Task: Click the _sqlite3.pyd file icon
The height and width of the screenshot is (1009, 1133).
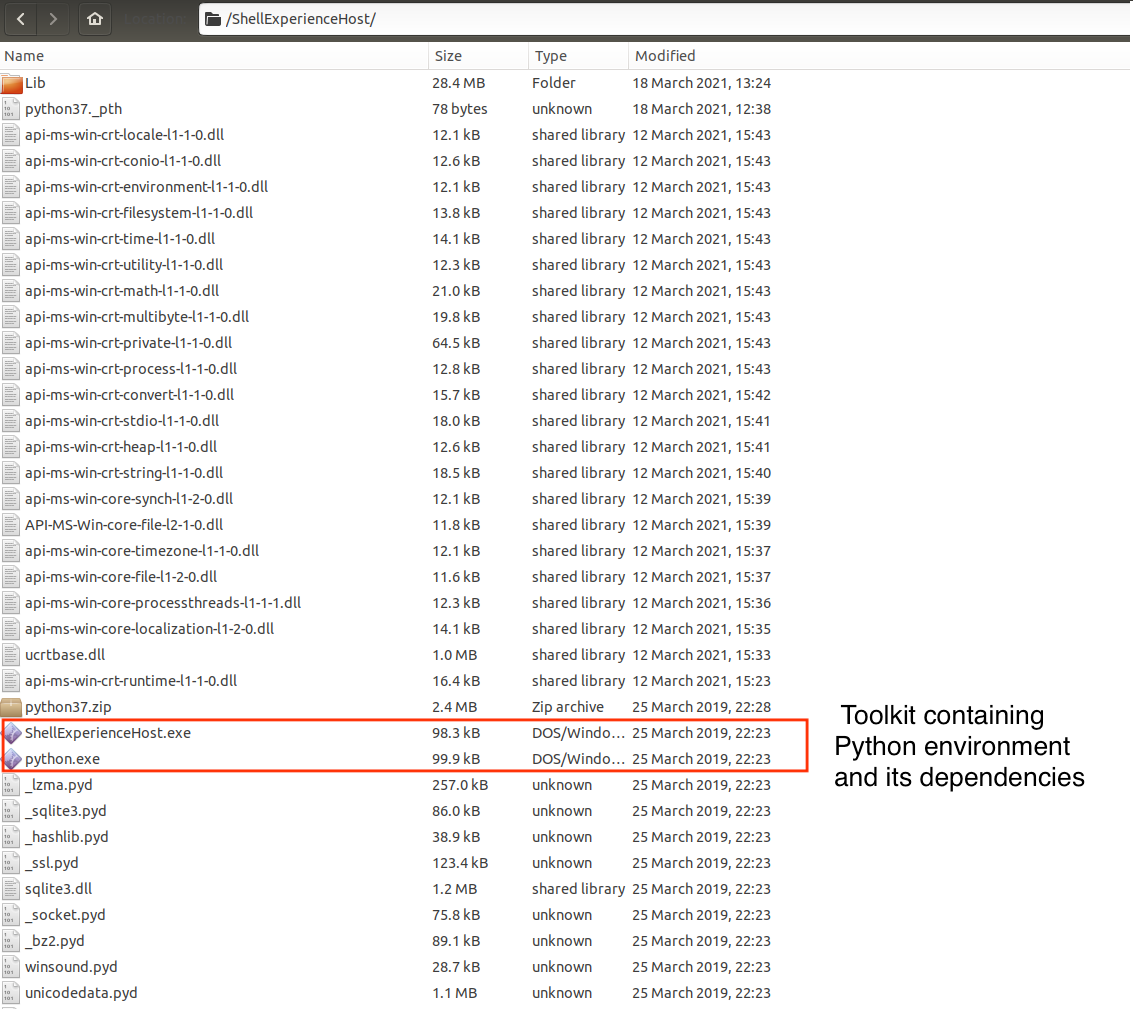Action: tap(11, 812)
